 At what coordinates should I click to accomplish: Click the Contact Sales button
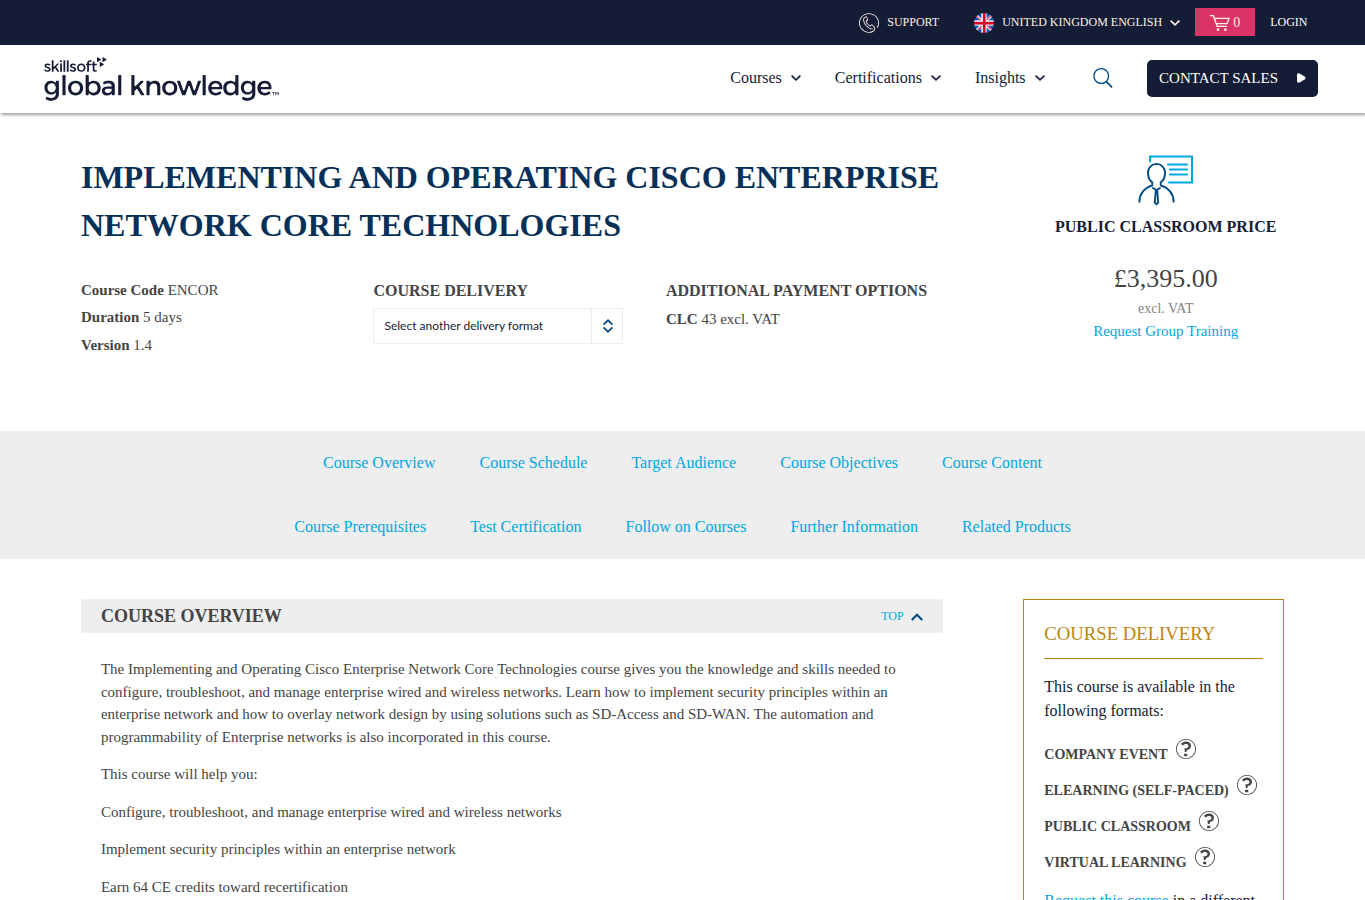(x=1232, y=78)
